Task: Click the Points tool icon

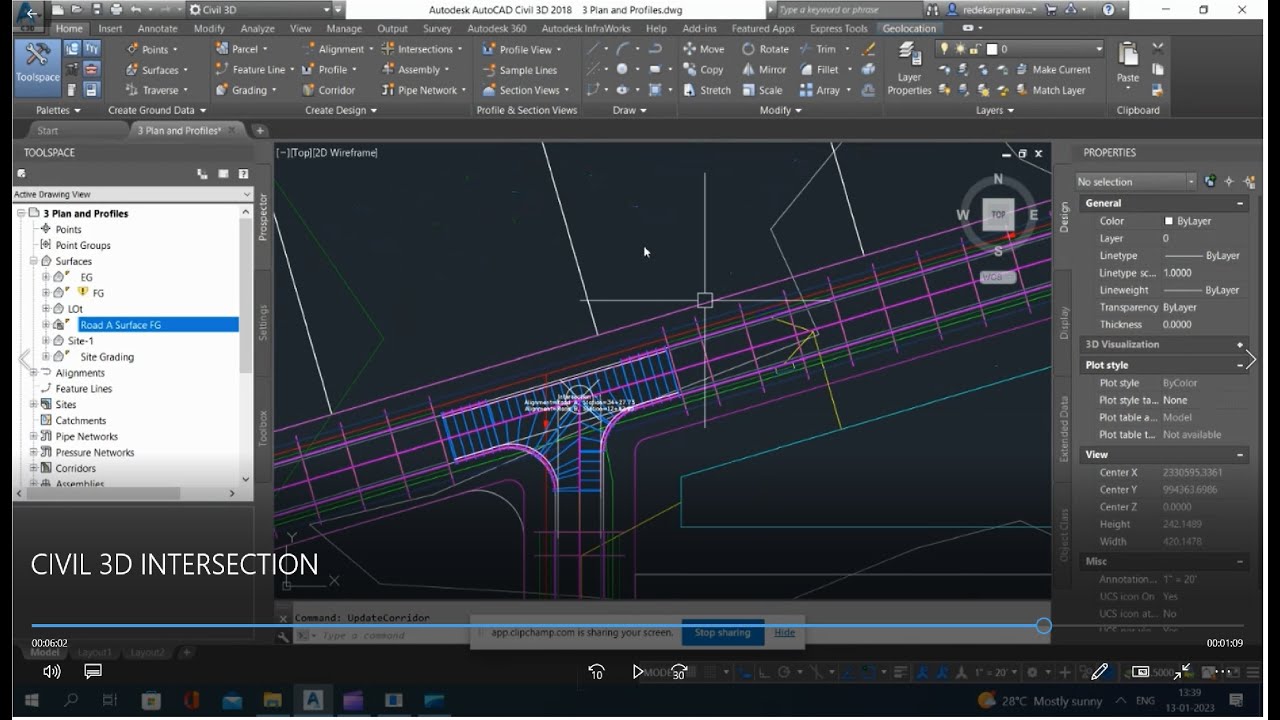Action: 133,49
